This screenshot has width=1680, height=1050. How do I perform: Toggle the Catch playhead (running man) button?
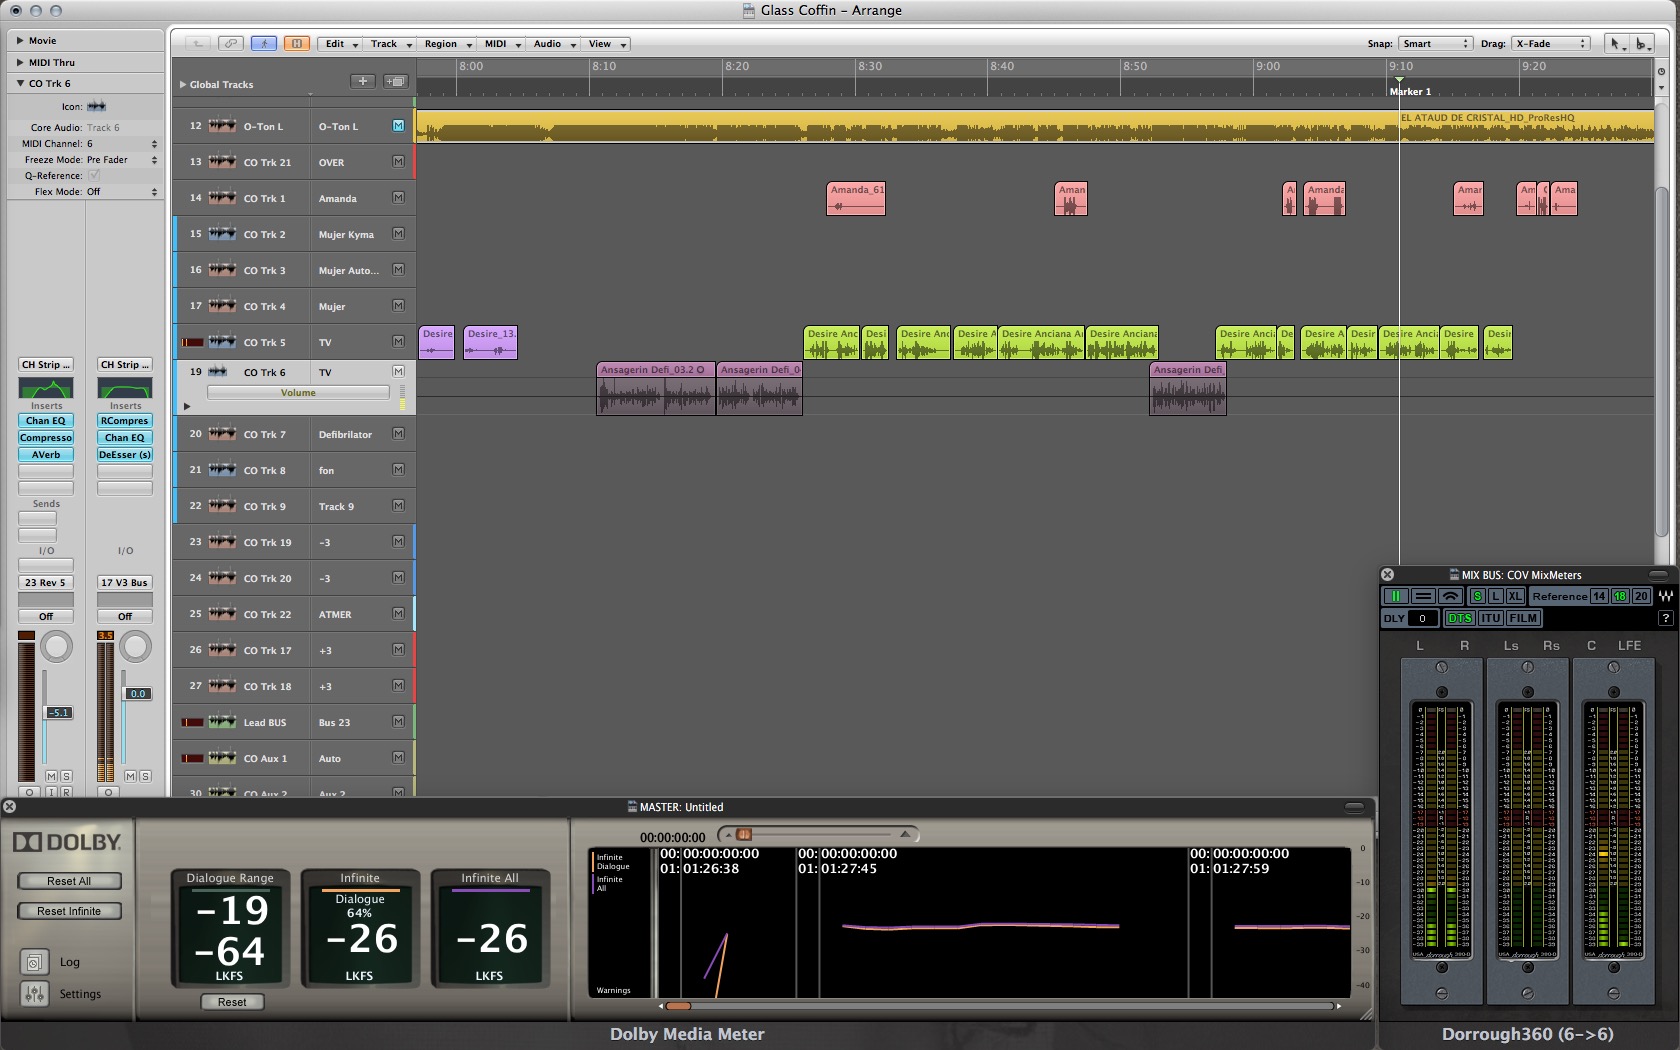264,43
